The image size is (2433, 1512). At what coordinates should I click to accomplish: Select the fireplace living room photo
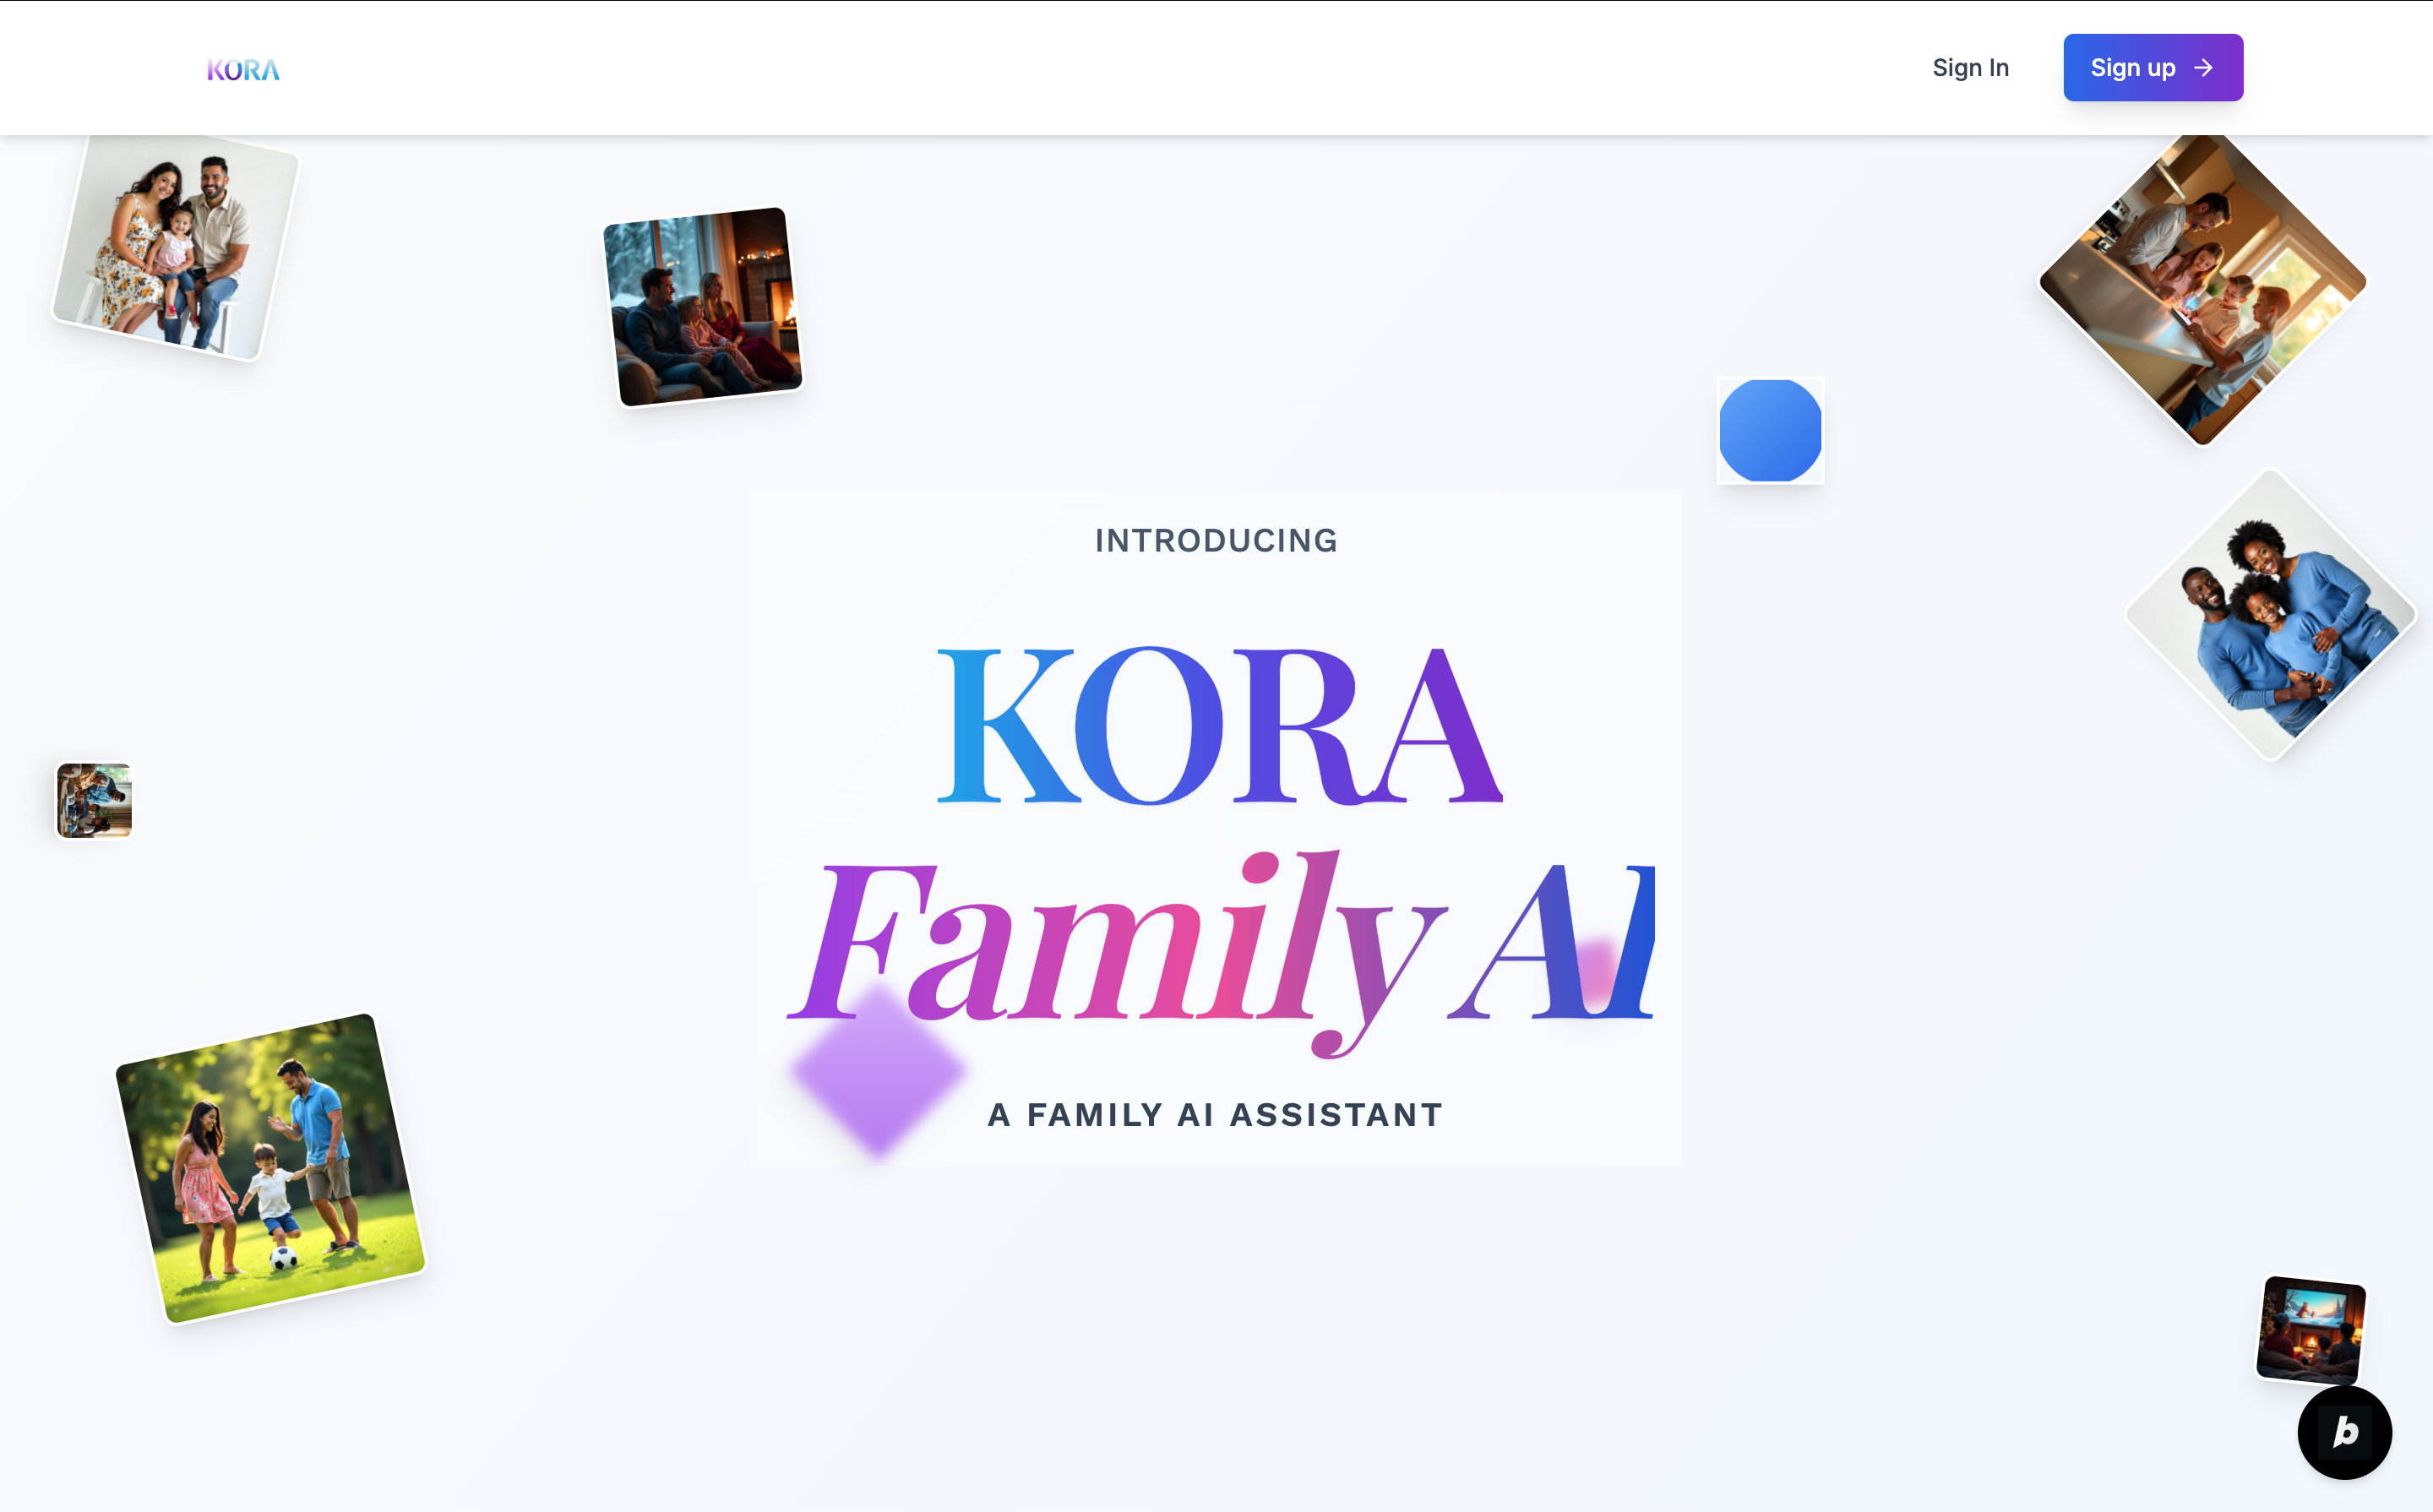[702, 306]
